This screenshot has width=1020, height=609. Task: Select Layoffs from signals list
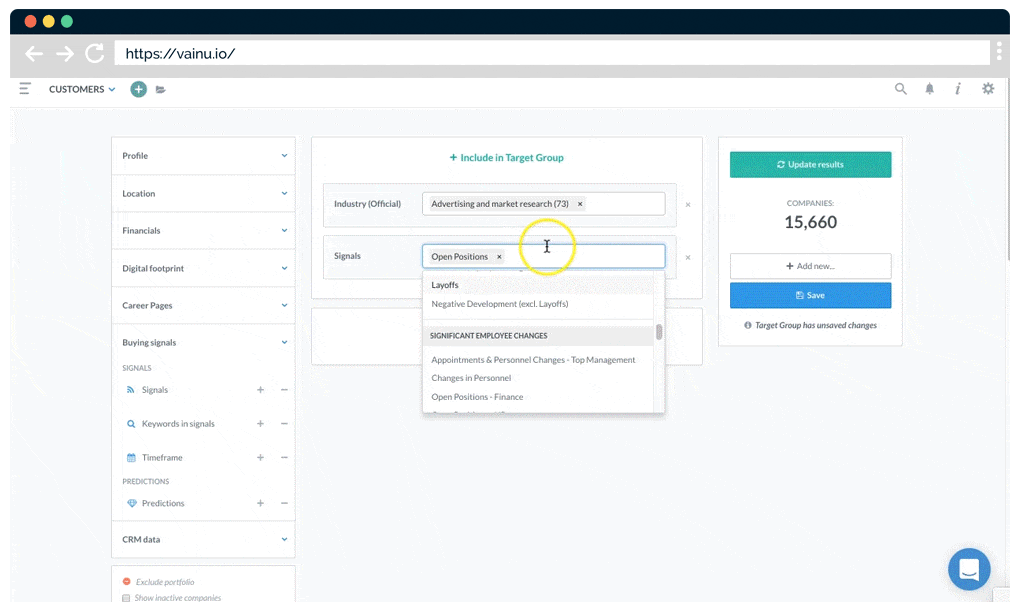pyautogui.click(x=445, y=285)
